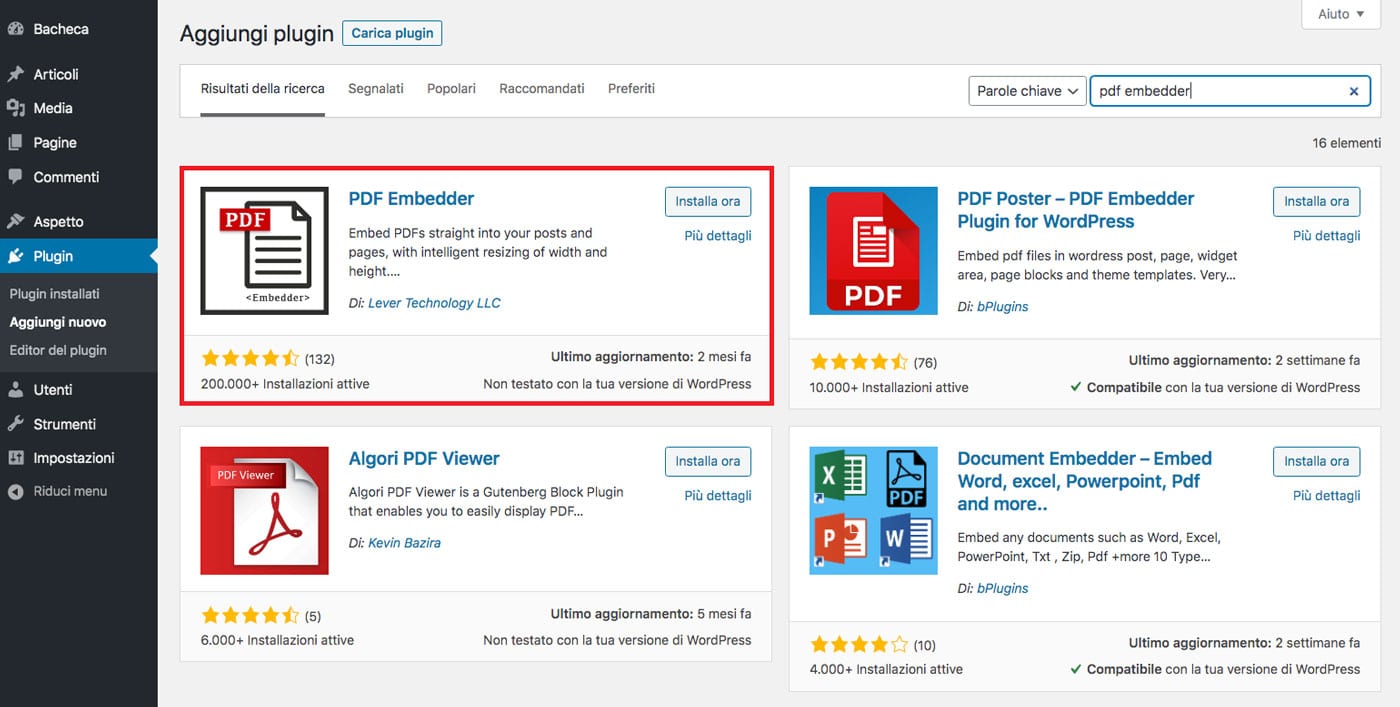Open the PDF Embedder title link
The height and width of the screenshot is (707, 1400).
[412, 199]
